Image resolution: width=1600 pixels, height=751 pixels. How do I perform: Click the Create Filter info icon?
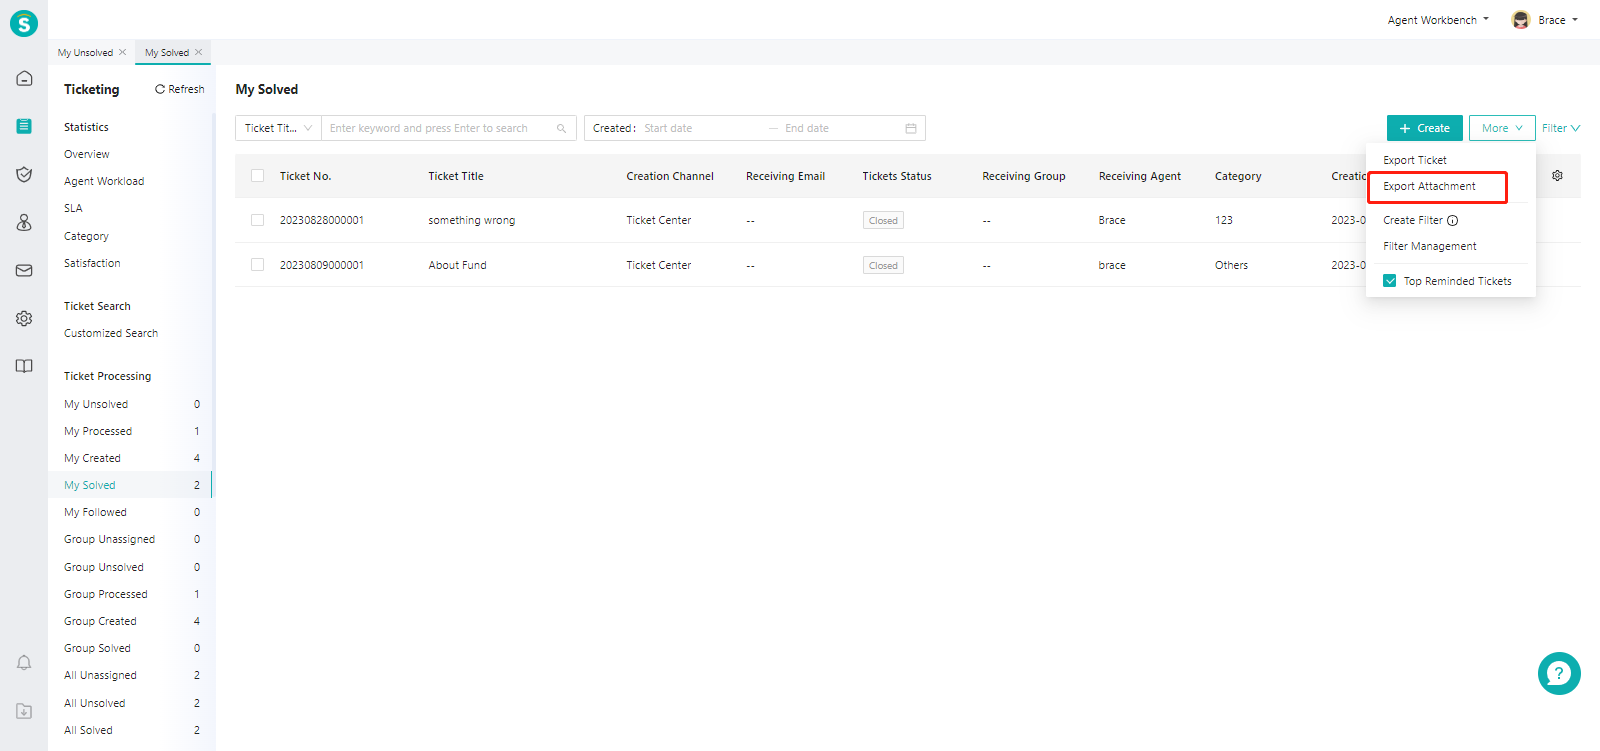coord(1453,220)
